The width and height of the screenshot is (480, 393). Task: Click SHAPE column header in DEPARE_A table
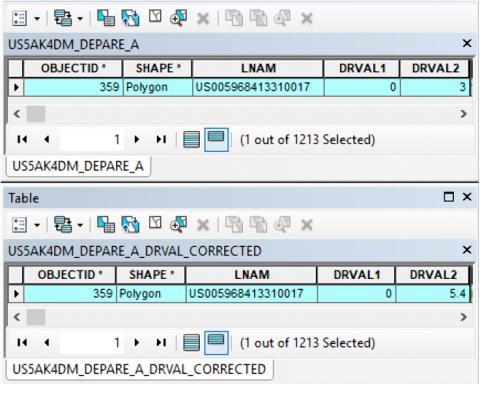158,69
